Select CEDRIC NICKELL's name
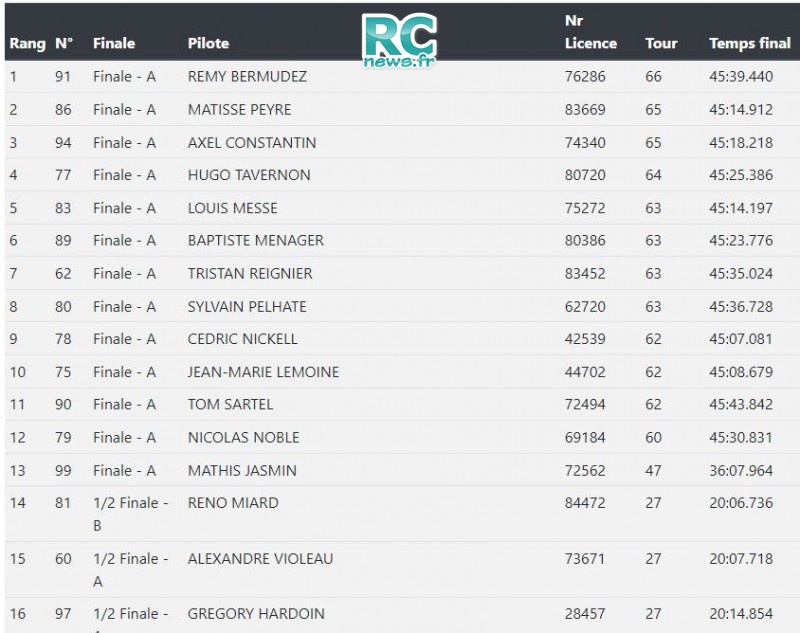This screenshot has height=633, width=800. coord(242,339)
